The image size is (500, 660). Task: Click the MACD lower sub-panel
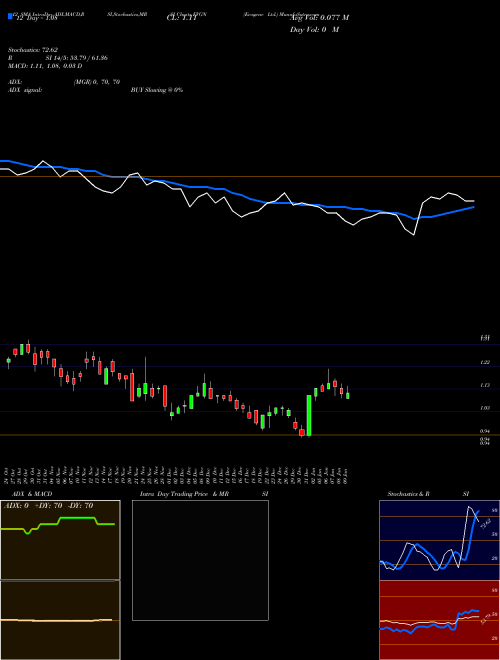60,620
